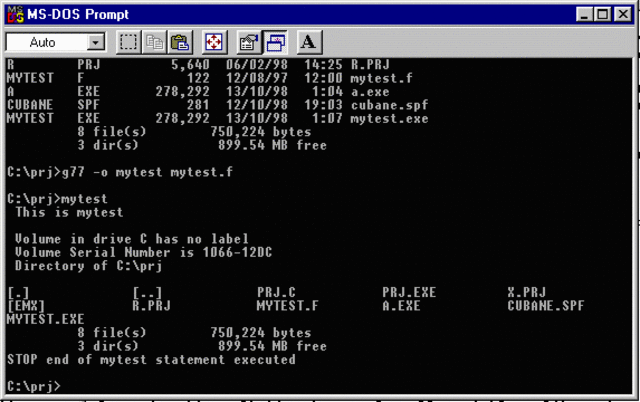Viewport: 640px width, 402px height.
Task: Minimize the MS-DOS Prompt window
Action: 584,15
